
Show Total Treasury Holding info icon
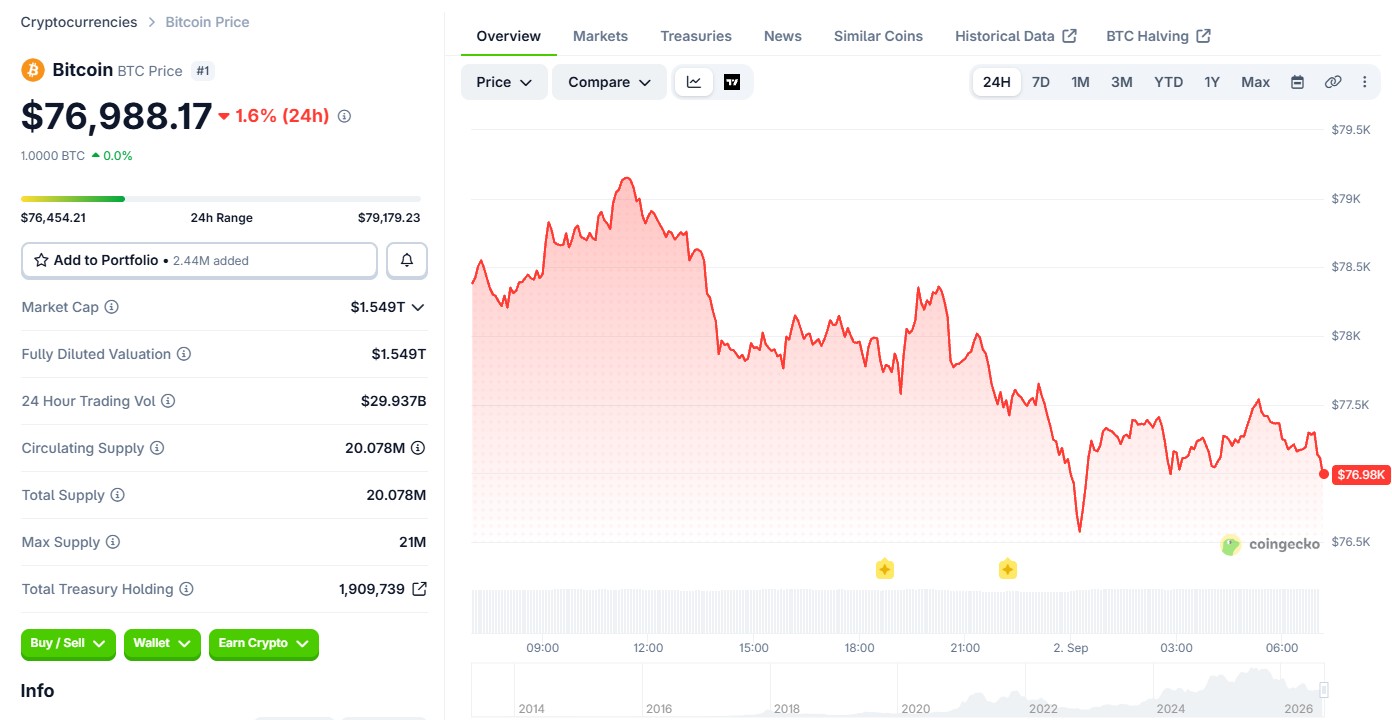pos(186,589)
